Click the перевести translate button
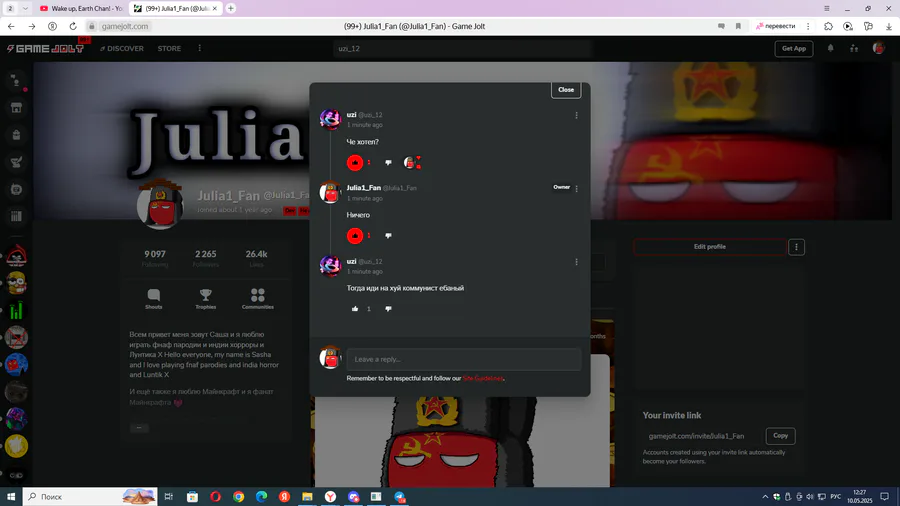 (775, 26)
